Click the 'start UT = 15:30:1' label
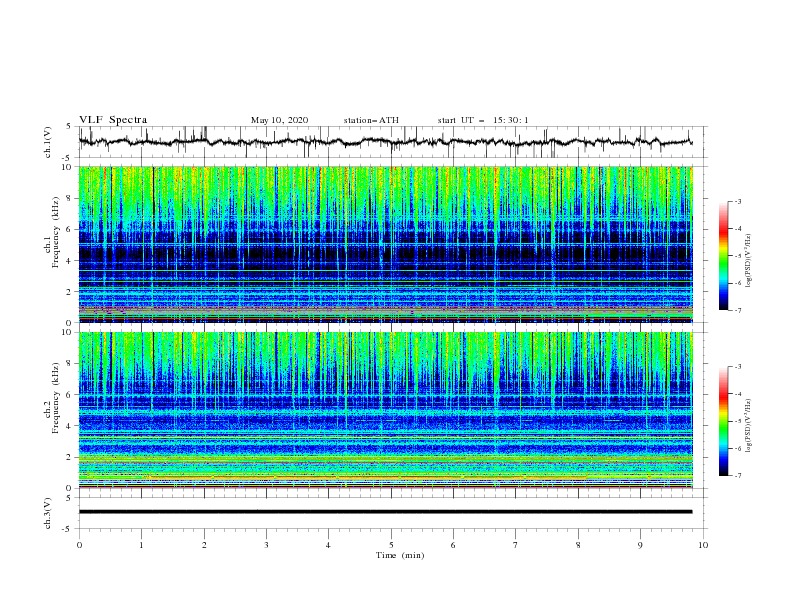The height and width of the screenshot is (612, 792). (483, 120)
